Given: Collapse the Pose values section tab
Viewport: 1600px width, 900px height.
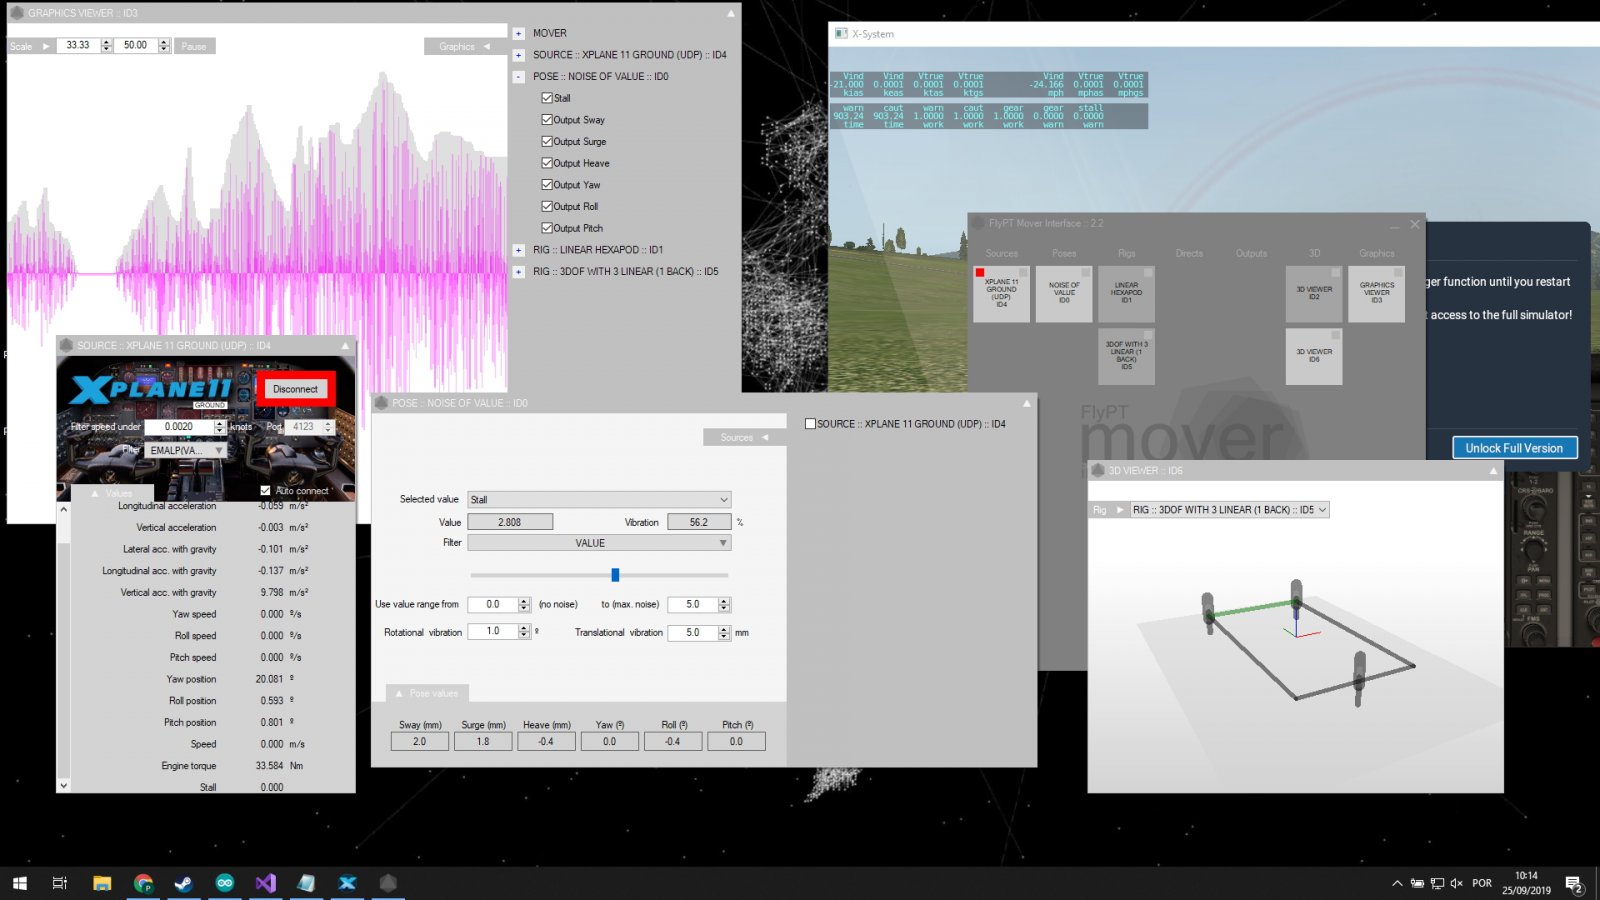Looking at the screenshot, I should coord(427,693).
